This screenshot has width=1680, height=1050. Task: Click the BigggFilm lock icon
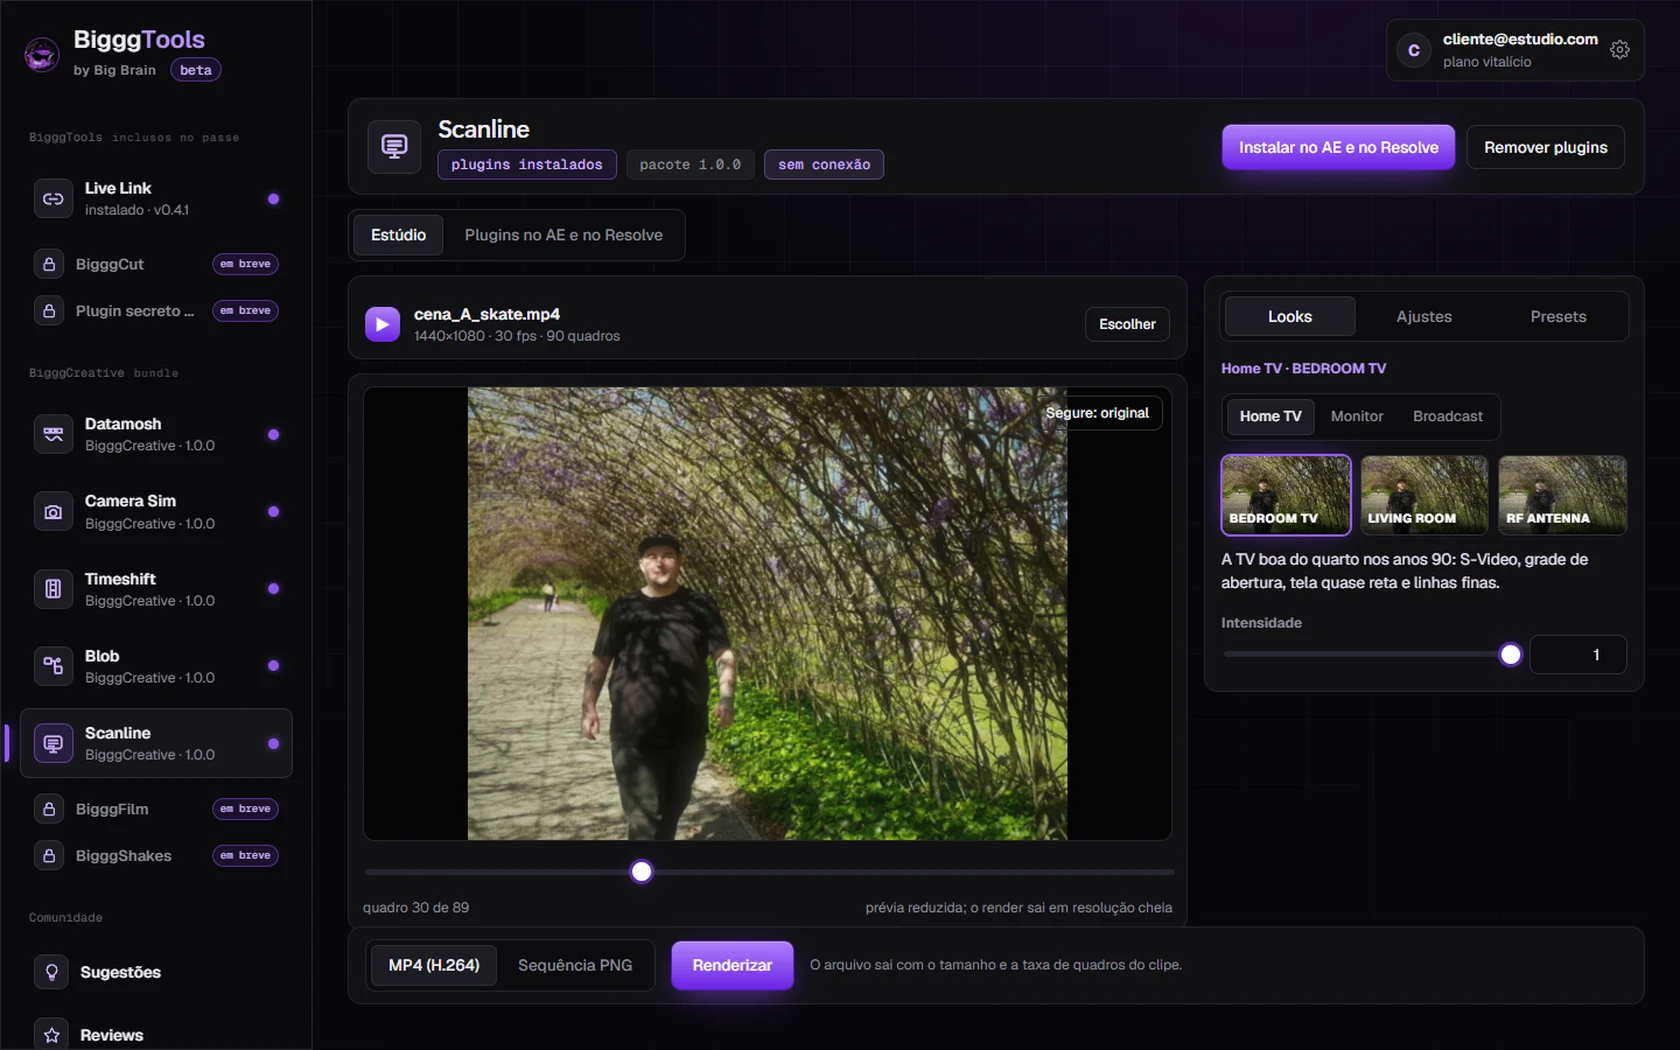(x=49, y=809)
